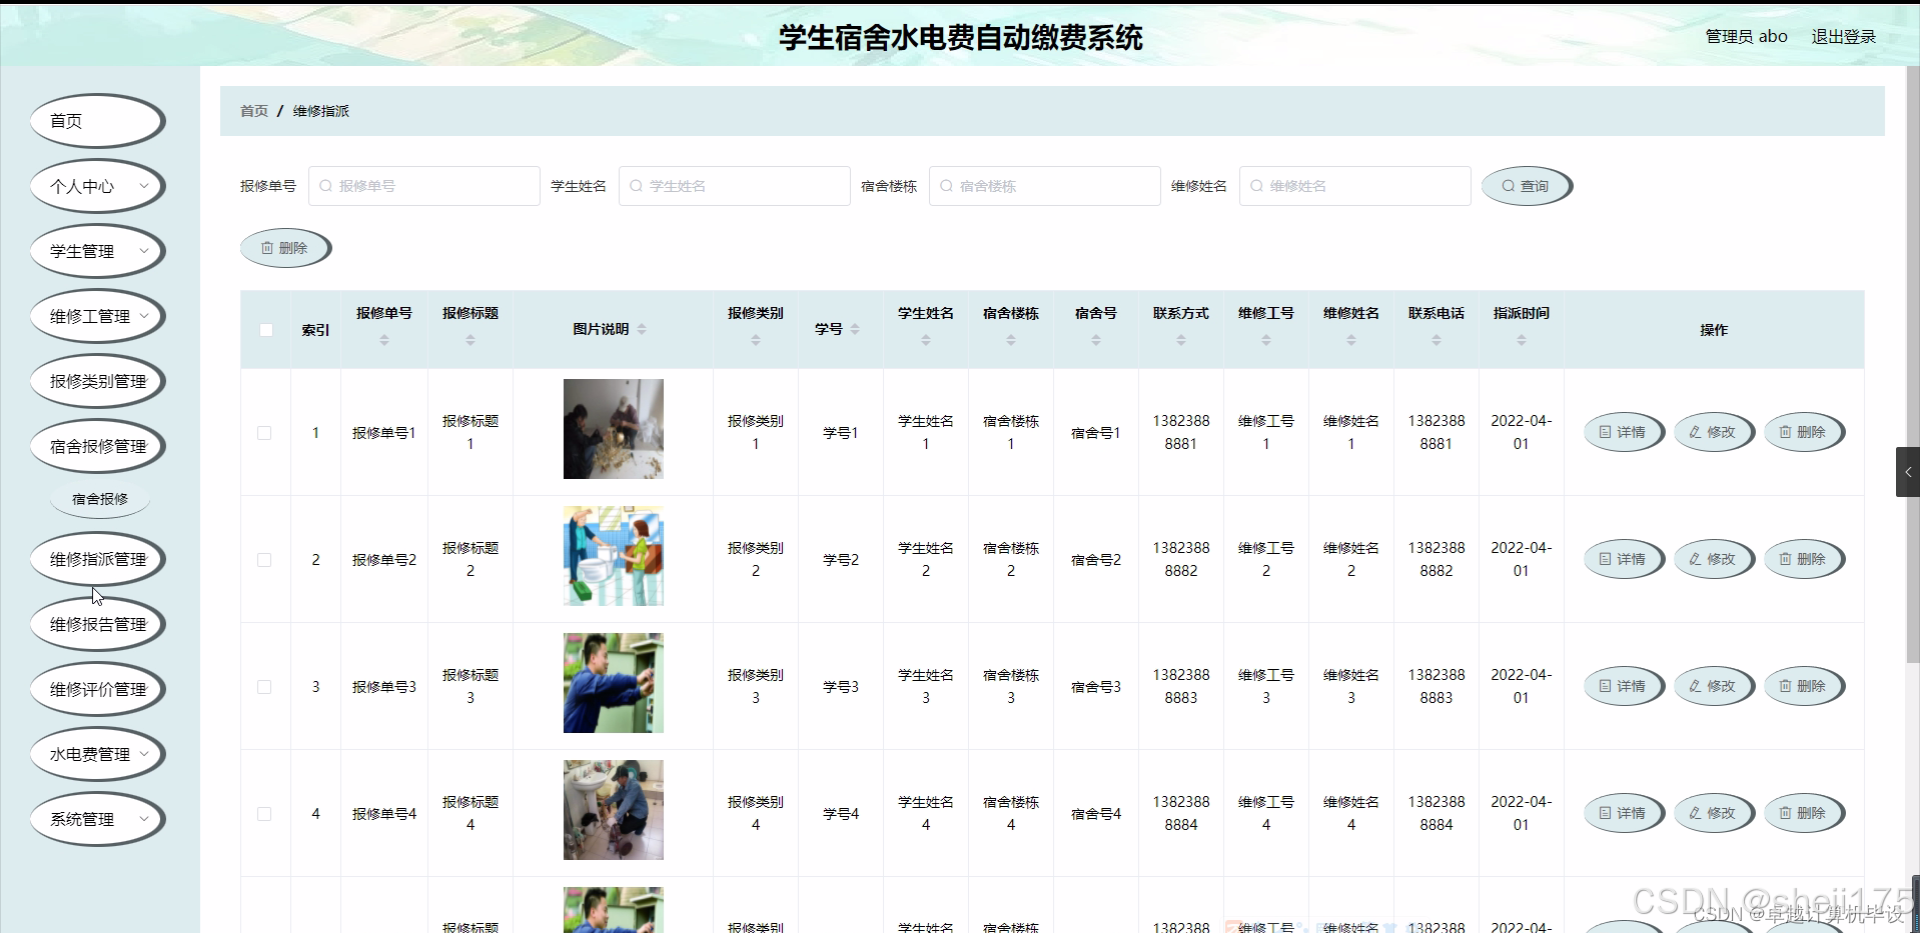Open the 维修报告管理 sidebar item
This screenshot has width=1920, height=933.
pos(97,623)
